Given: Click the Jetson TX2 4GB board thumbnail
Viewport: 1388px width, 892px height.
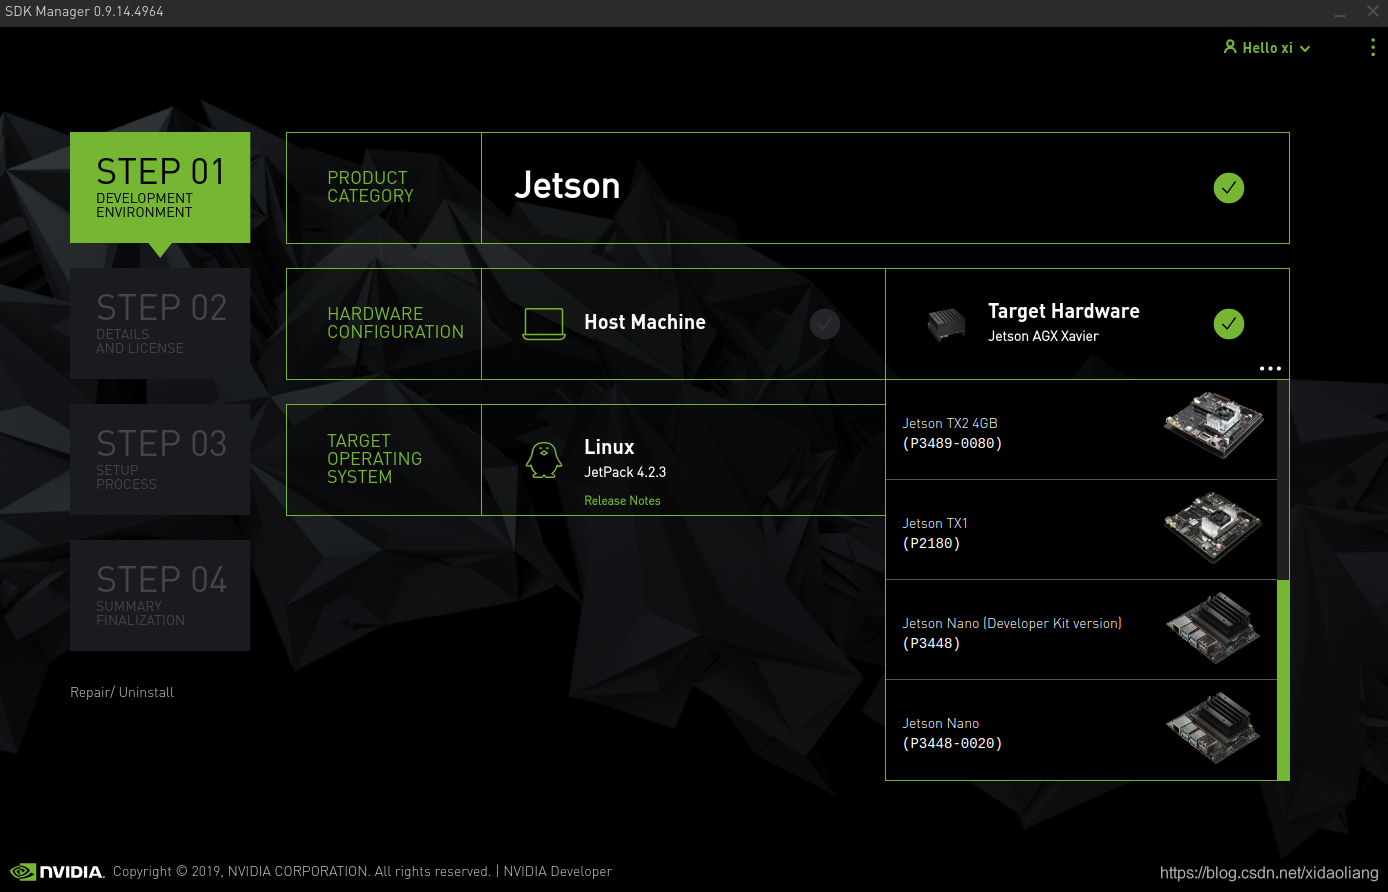Looking at the screenshot, I should click(1213, 425).
